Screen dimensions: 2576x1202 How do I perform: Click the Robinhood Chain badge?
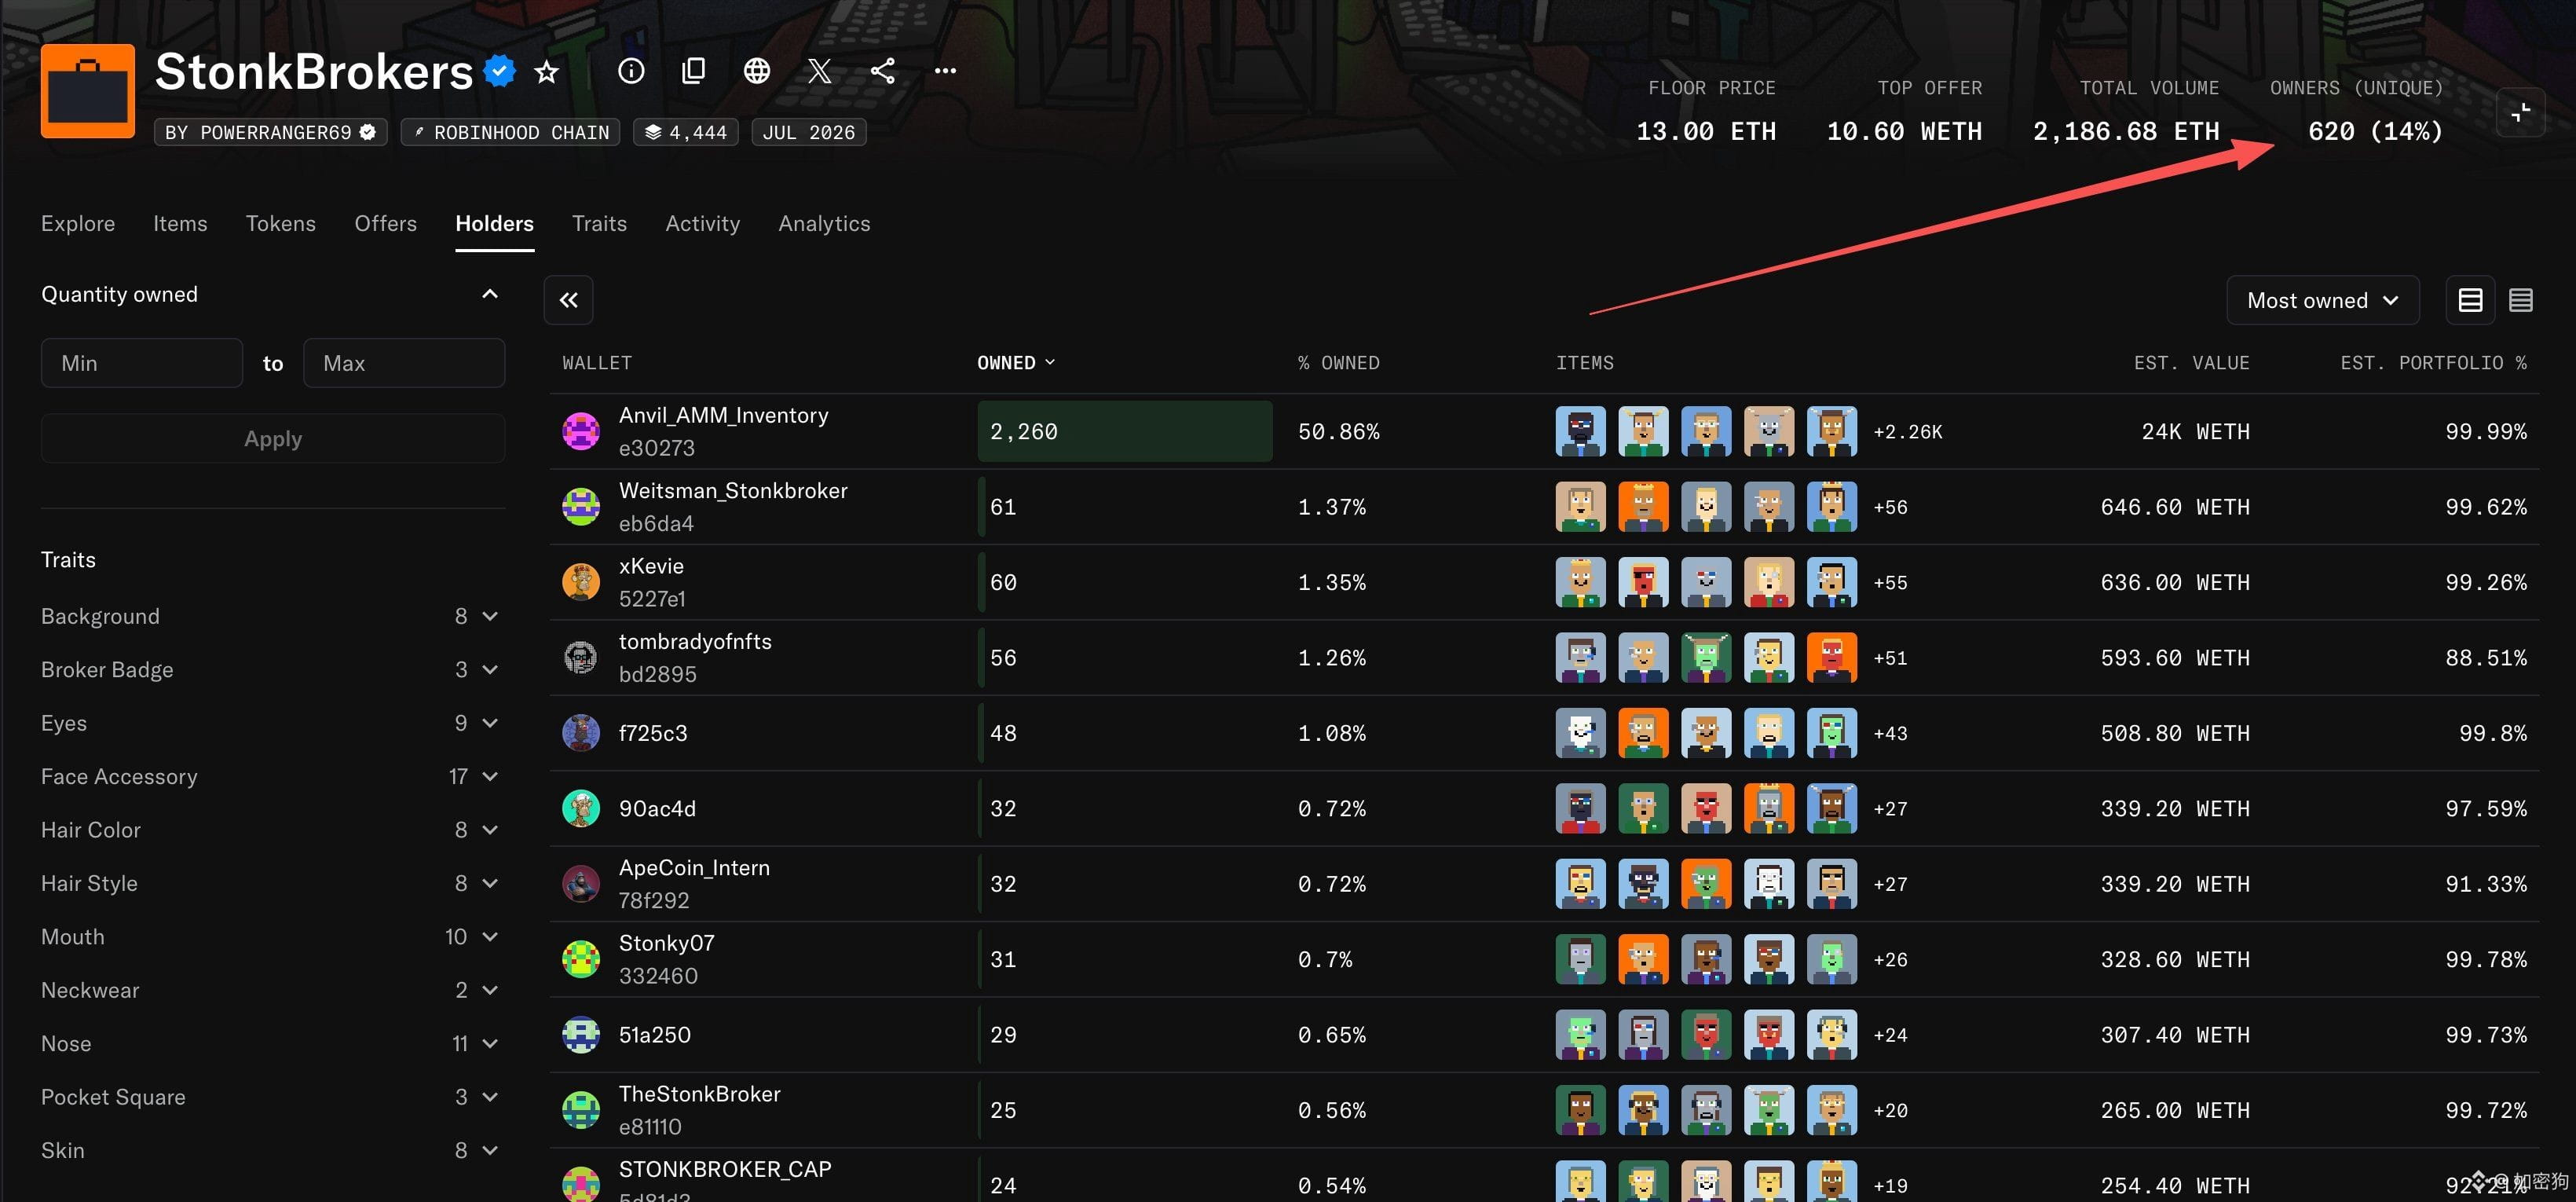point(510,132)
